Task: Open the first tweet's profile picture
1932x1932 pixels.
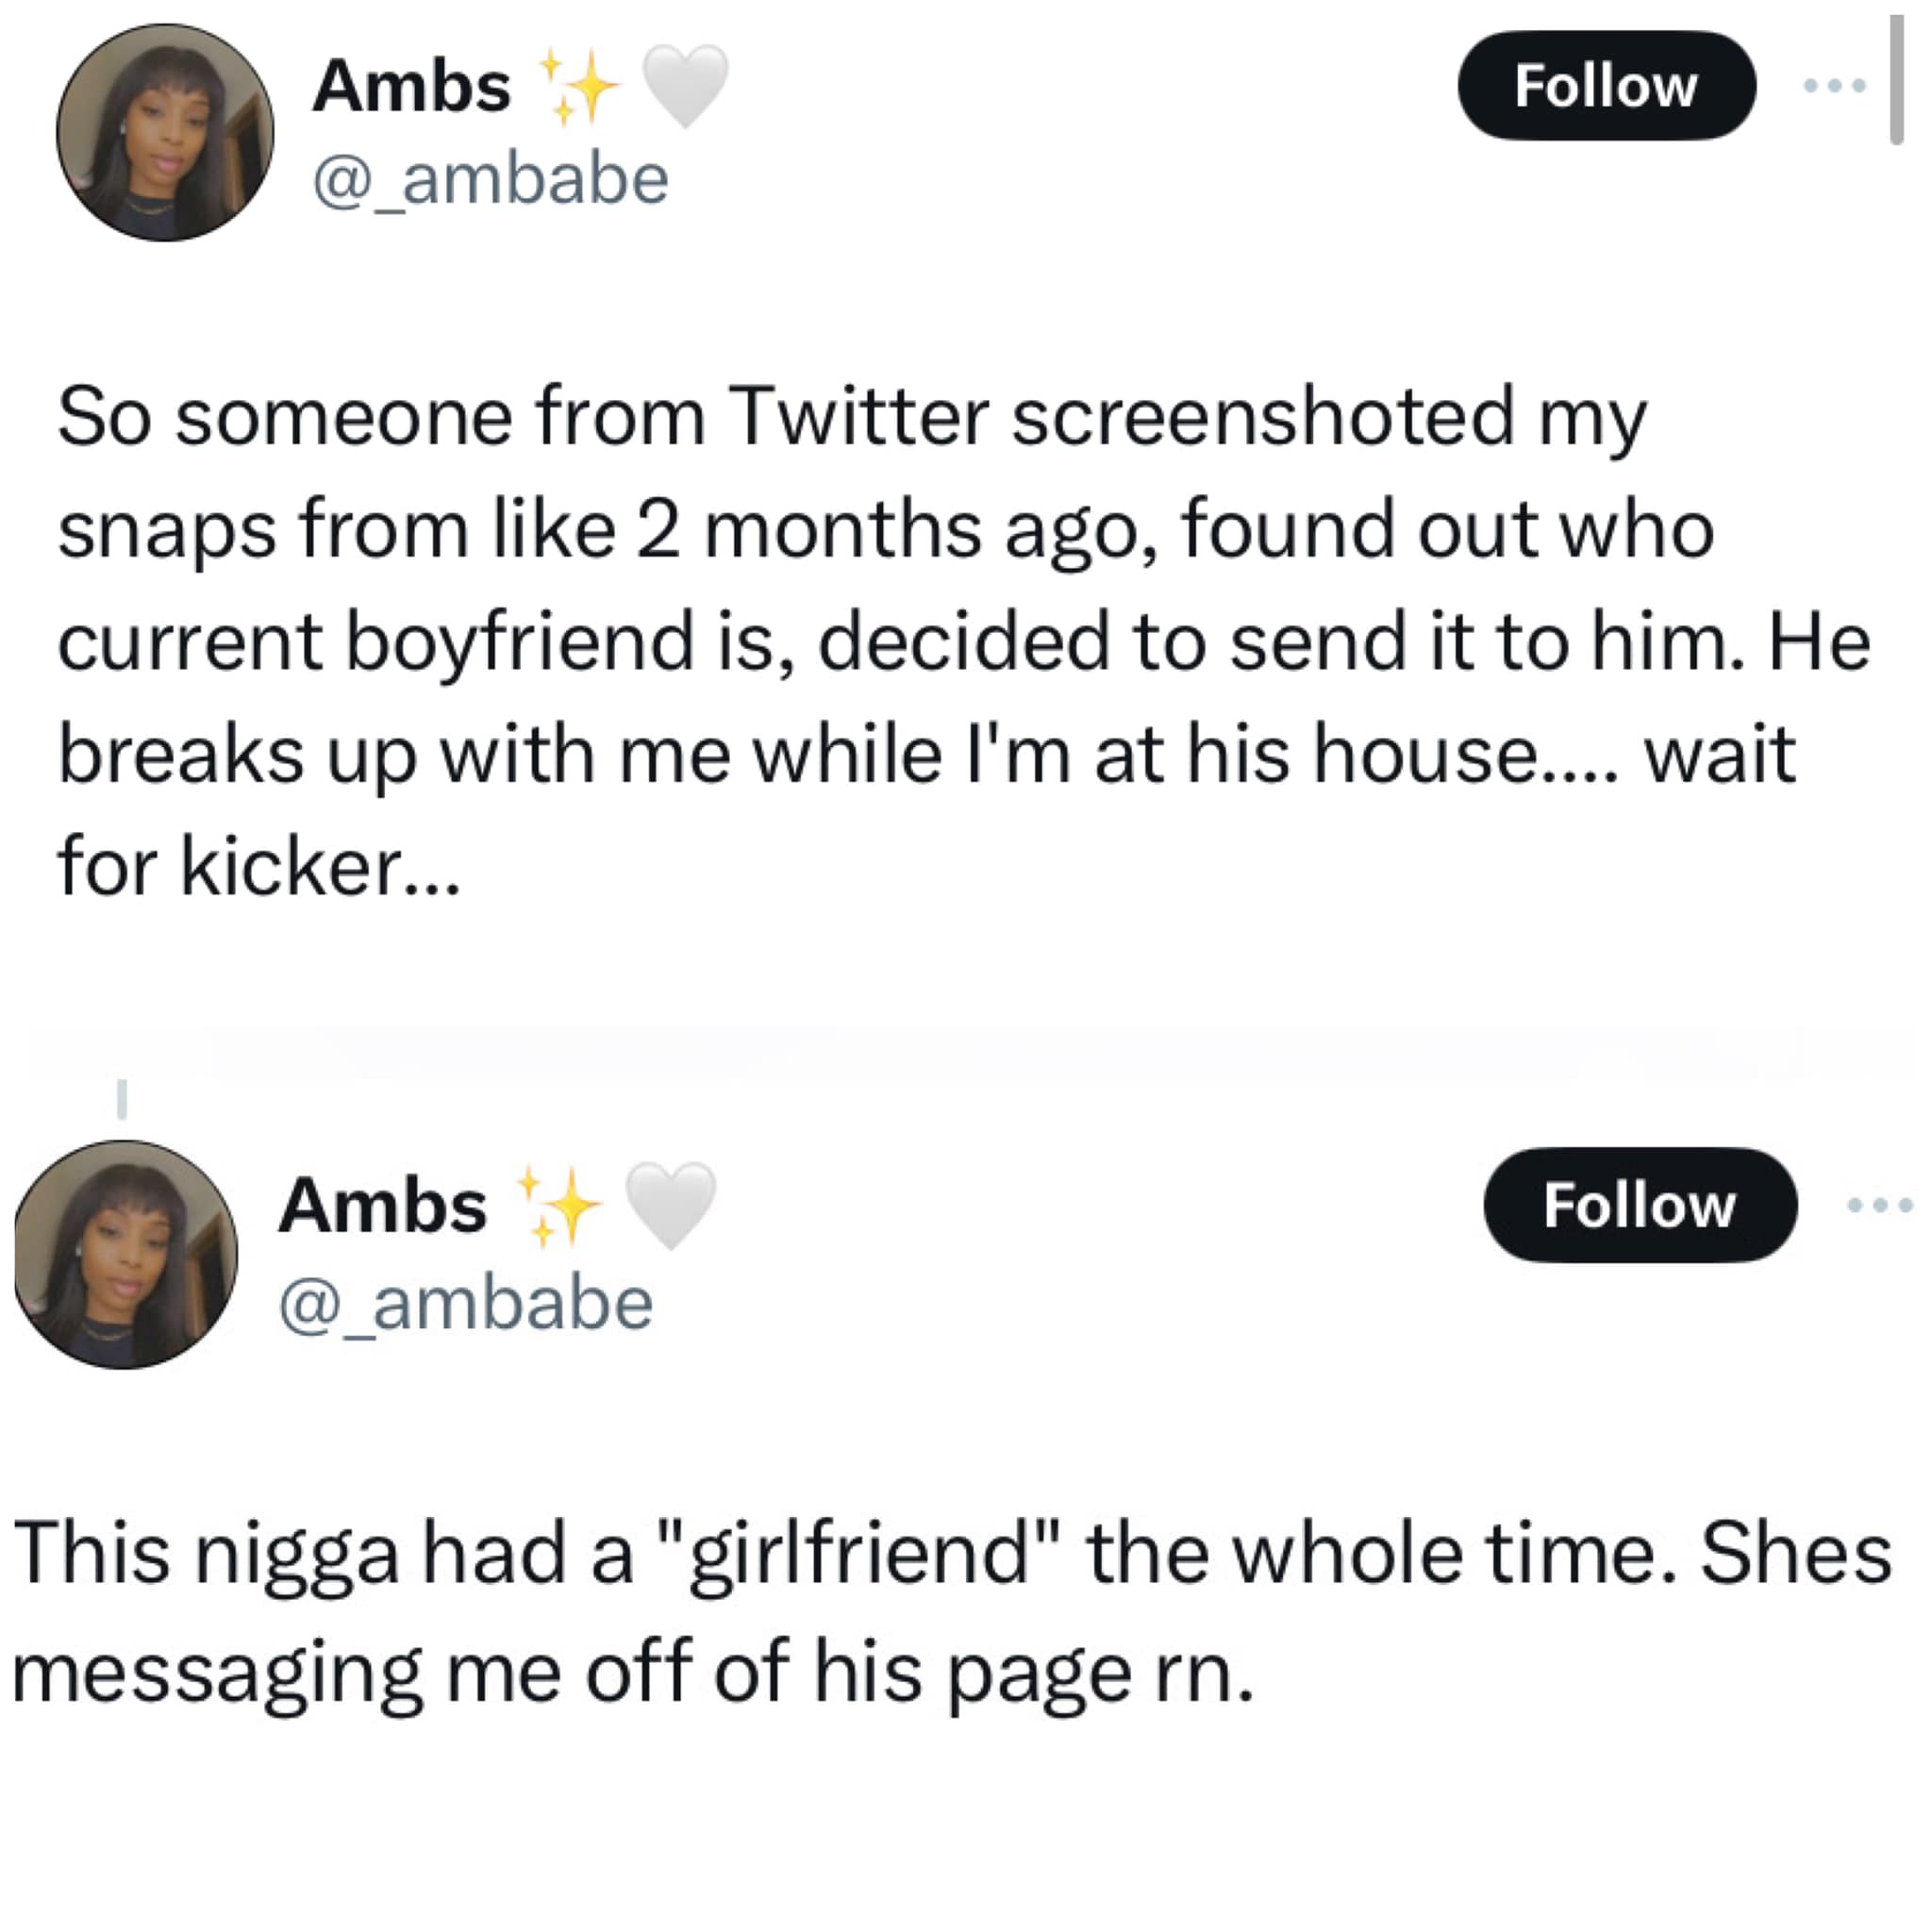Action: coord(165,132)
